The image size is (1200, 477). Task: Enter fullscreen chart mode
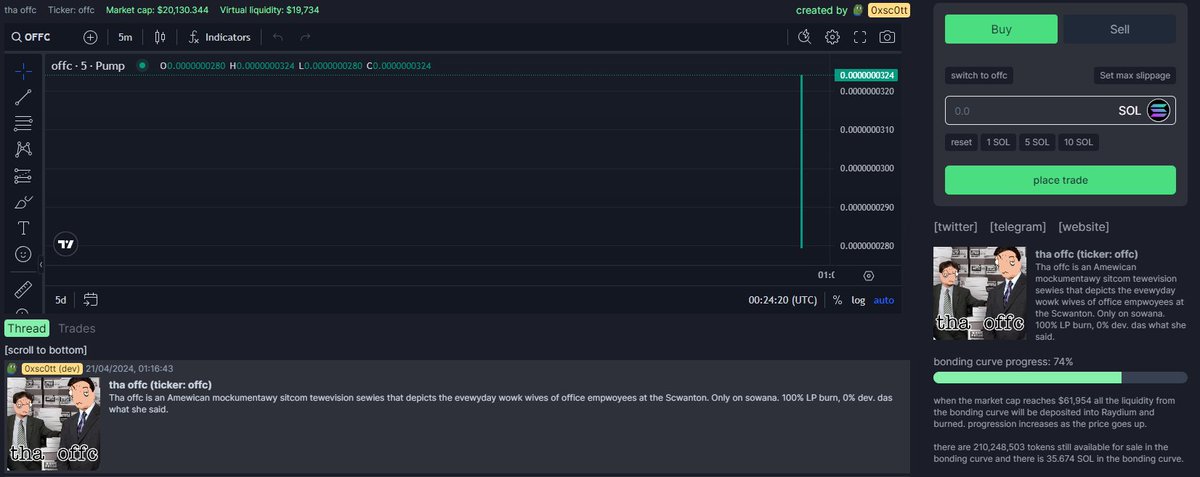point(860,37)
